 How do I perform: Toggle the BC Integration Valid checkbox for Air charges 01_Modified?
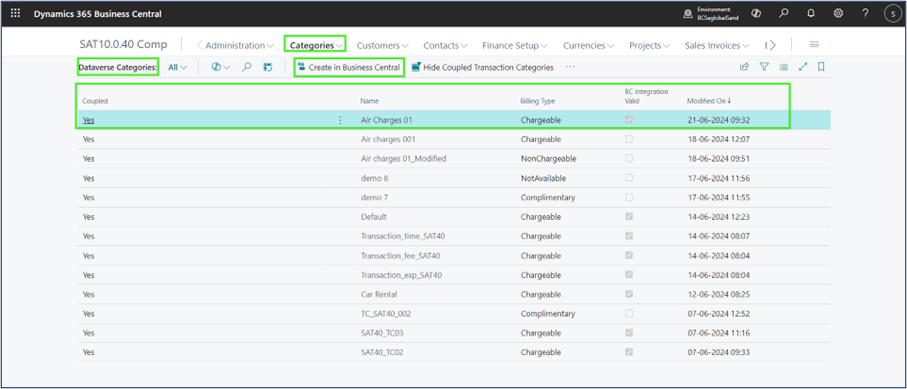click(629, 158)
